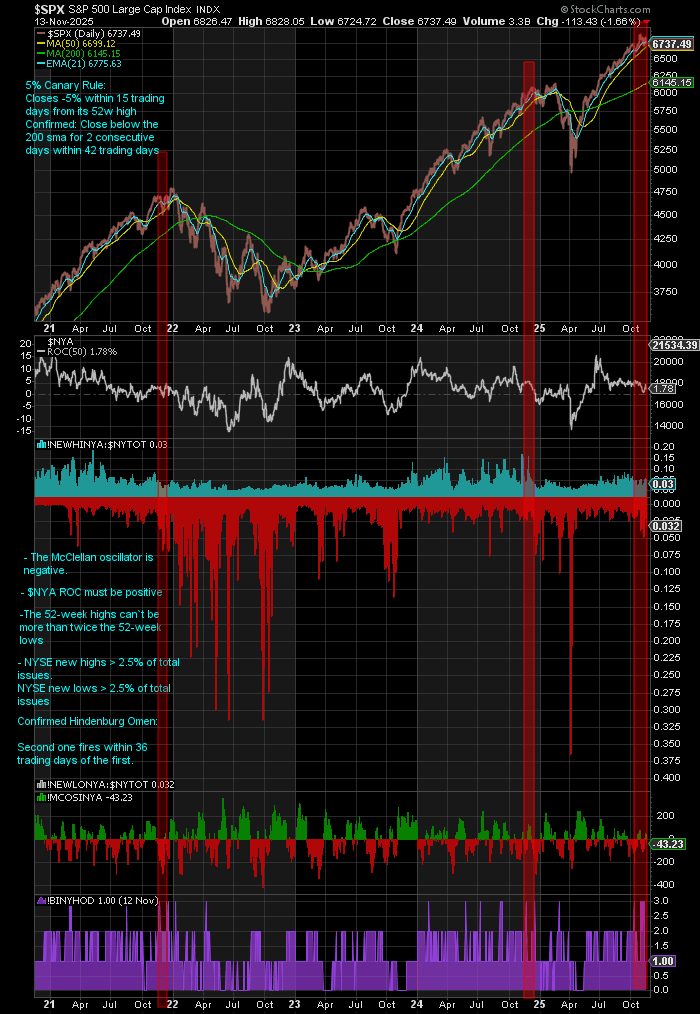Click '-The 52-week highs can`t be' annotation line
This screenshot has height=1014, width=700.
pos(89,614)
